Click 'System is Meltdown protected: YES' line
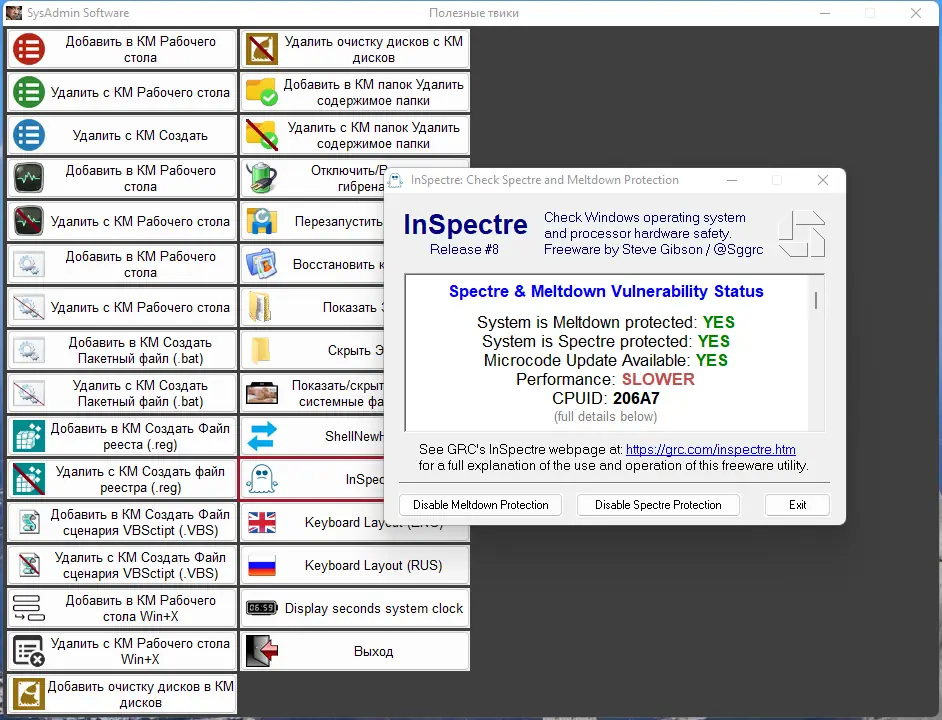Viewport: 942px width, 720px height. point(606,322)
